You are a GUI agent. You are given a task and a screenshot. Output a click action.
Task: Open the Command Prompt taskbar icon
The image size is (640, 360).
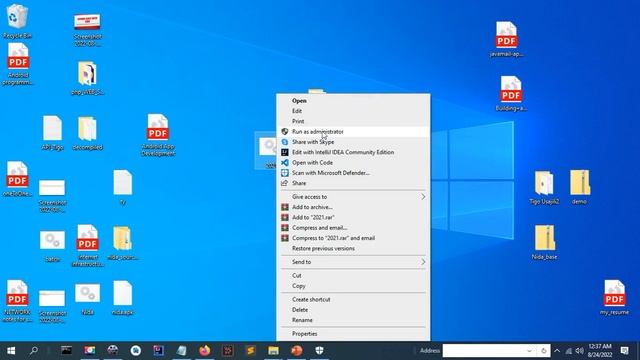66,350
